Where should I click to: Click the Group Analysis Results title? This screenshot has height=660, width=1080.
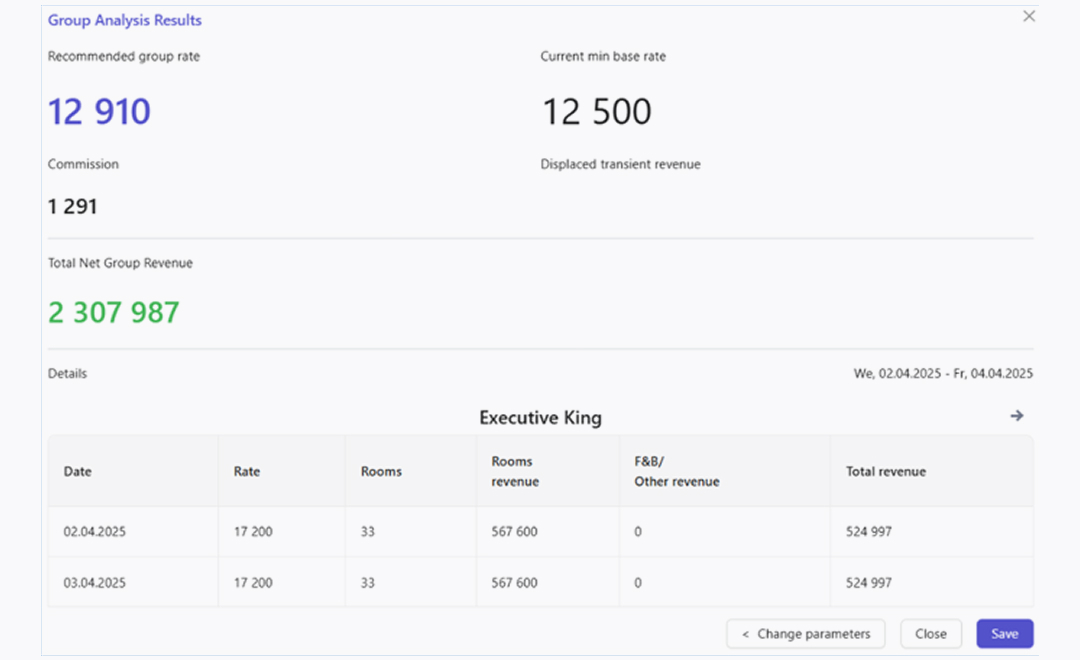(x=125, y=20)
